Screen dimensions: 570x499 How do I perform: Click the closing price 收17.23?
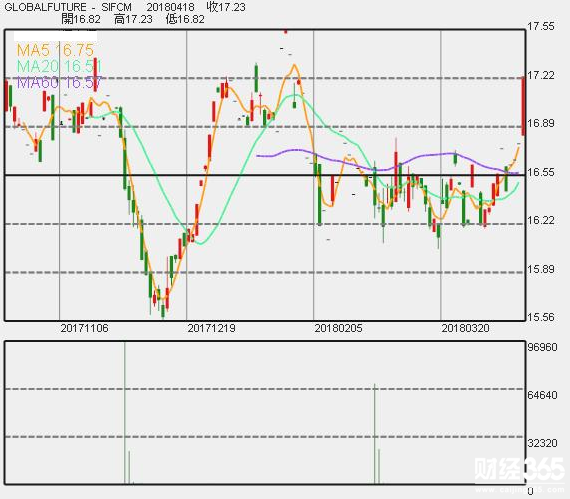click(226, 7)
